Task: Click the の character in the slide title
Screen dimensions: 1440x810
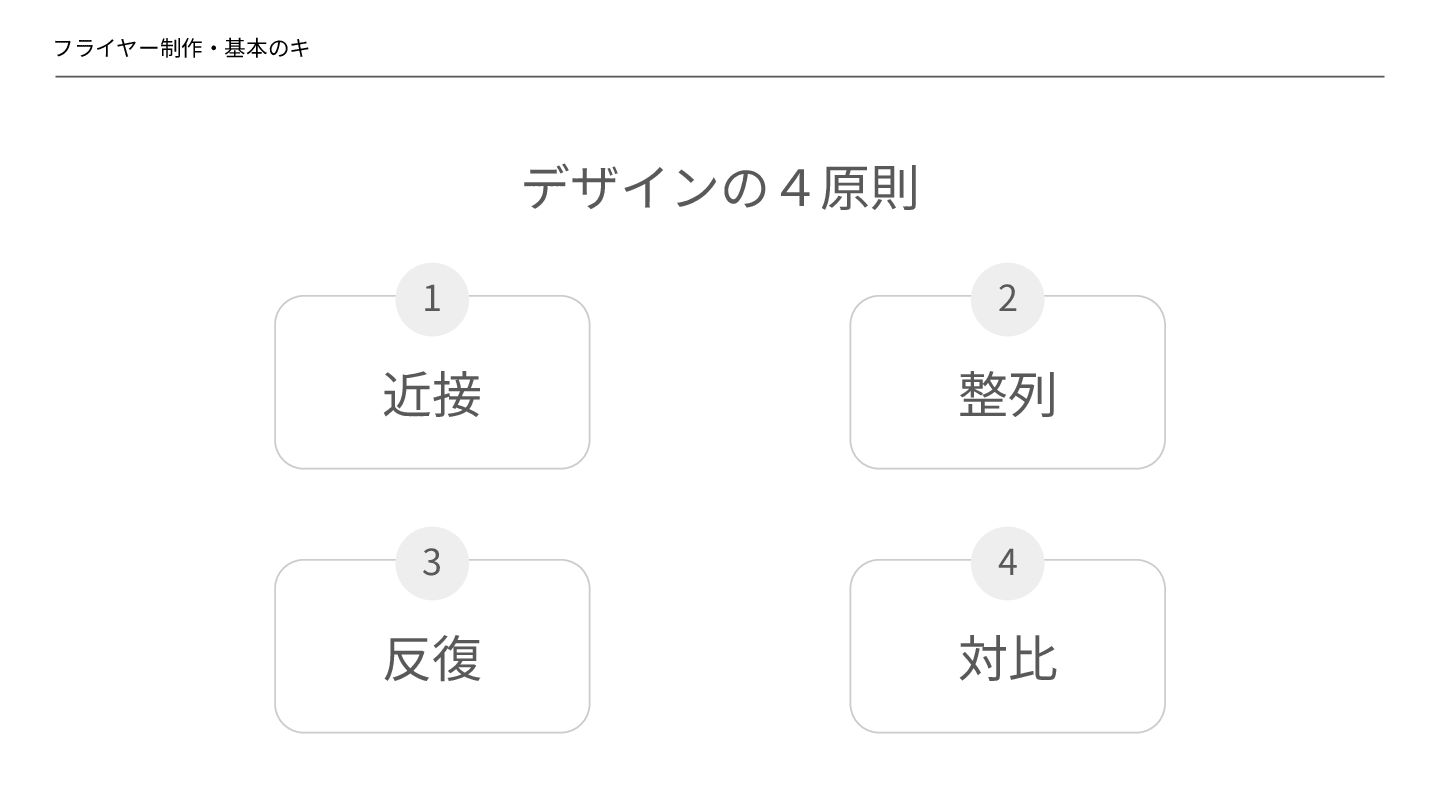Action: pyautogui.click(x=743, y=188)
